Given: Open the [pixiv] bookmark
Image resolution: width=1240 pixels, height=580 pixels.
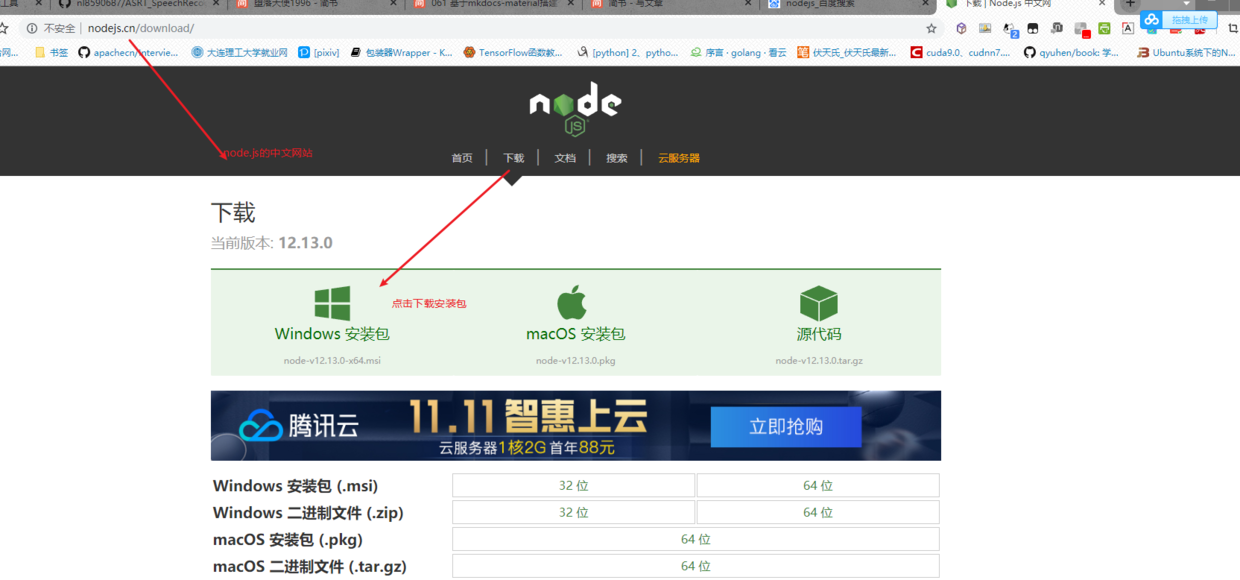Looking at the screenshot, I should [x=318, y=52].
